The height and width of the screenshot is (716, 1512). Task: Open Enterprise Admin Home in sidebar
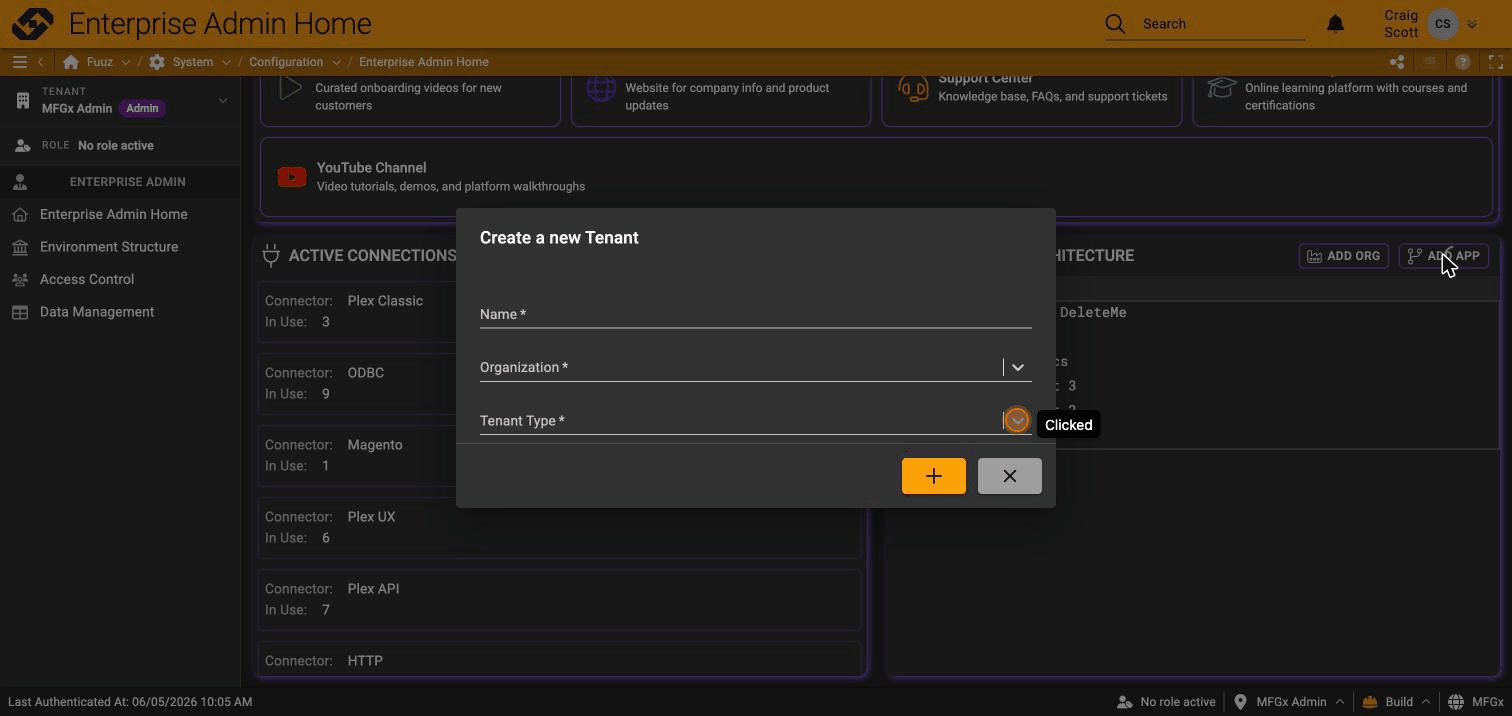tap(113, 214)
